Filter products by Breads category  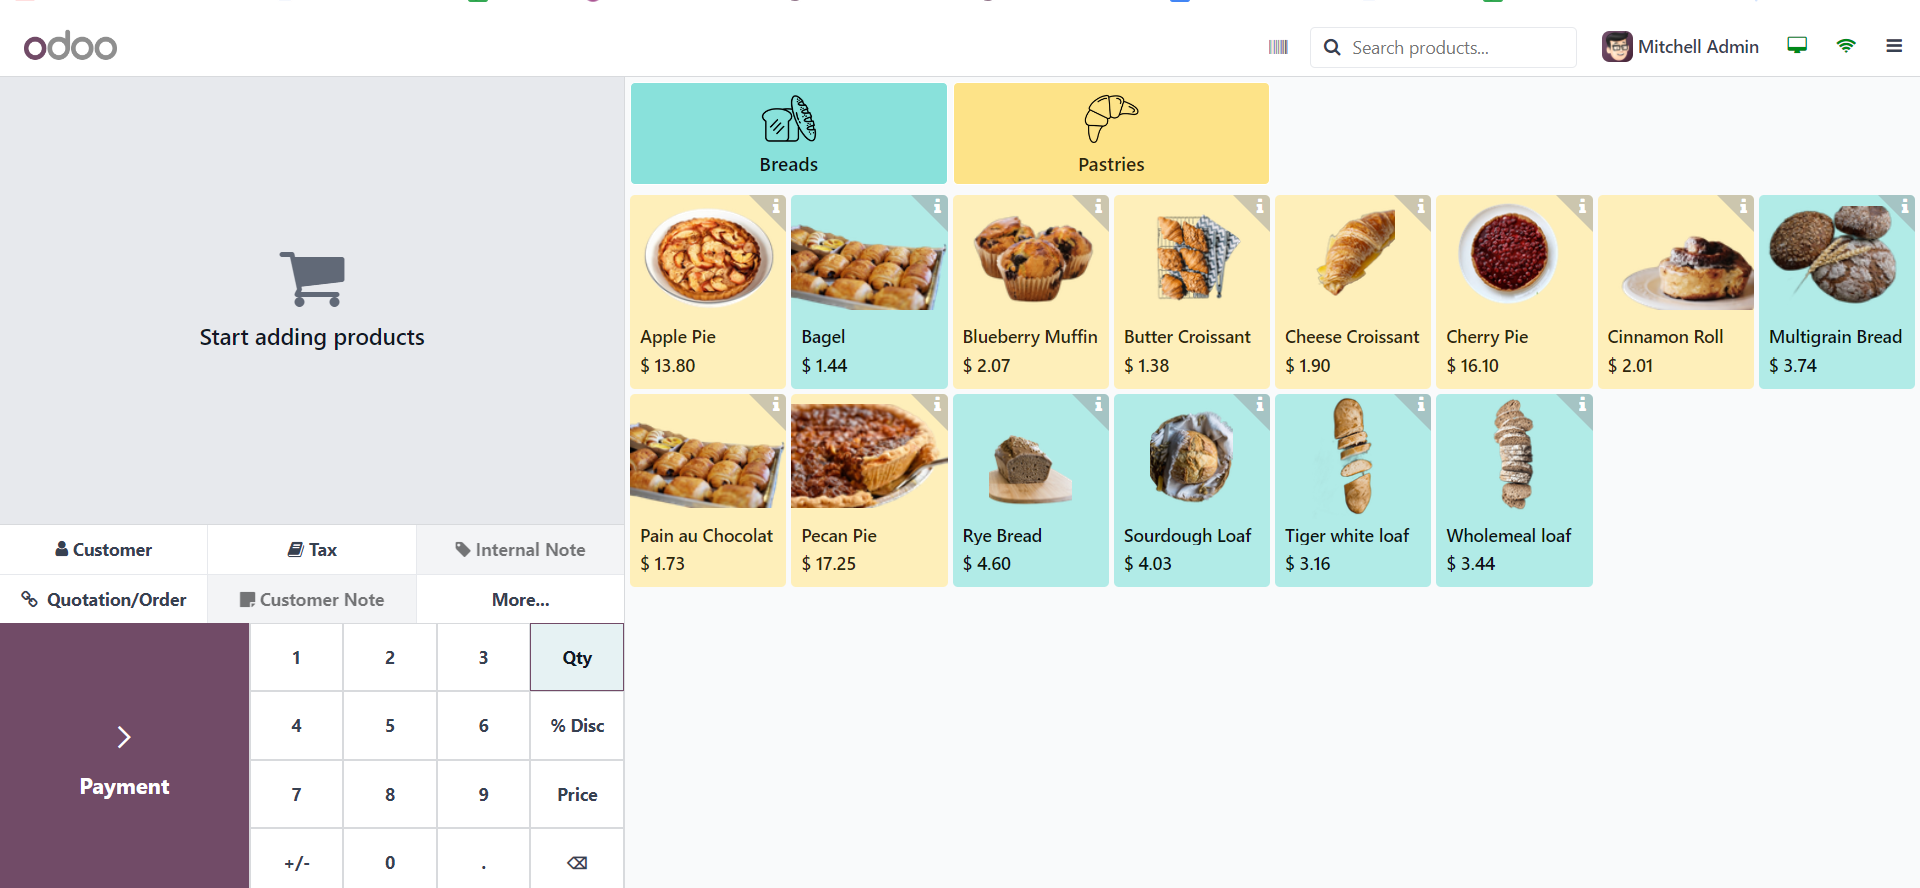pyautogui.click(x=788, y=134)
